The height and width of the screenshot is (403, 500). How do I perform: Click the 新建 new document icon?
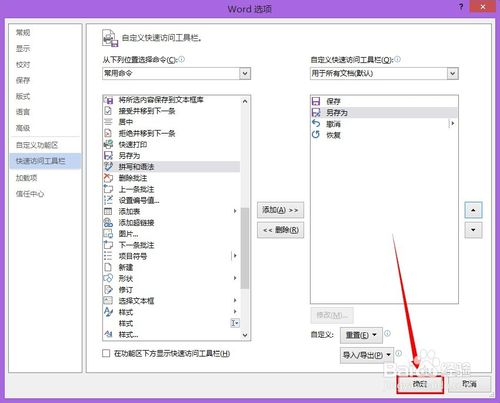tap(108, 267)
